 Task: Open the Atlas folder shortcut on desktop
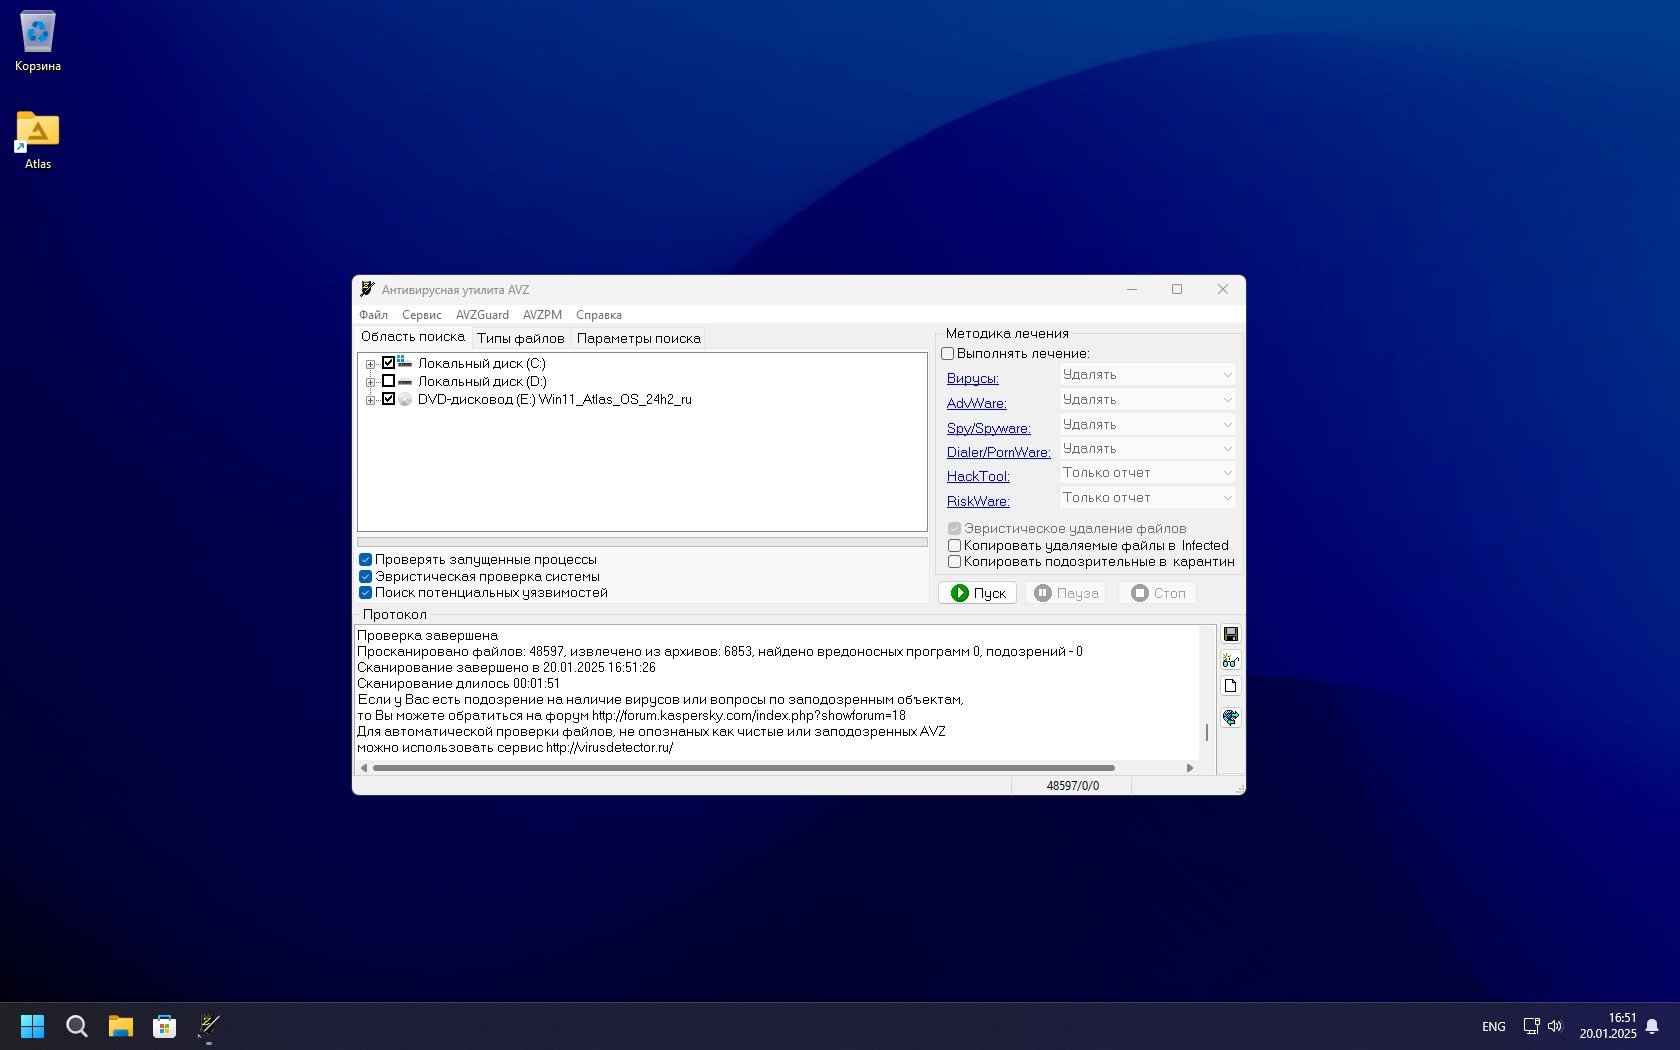click(38, 140)
